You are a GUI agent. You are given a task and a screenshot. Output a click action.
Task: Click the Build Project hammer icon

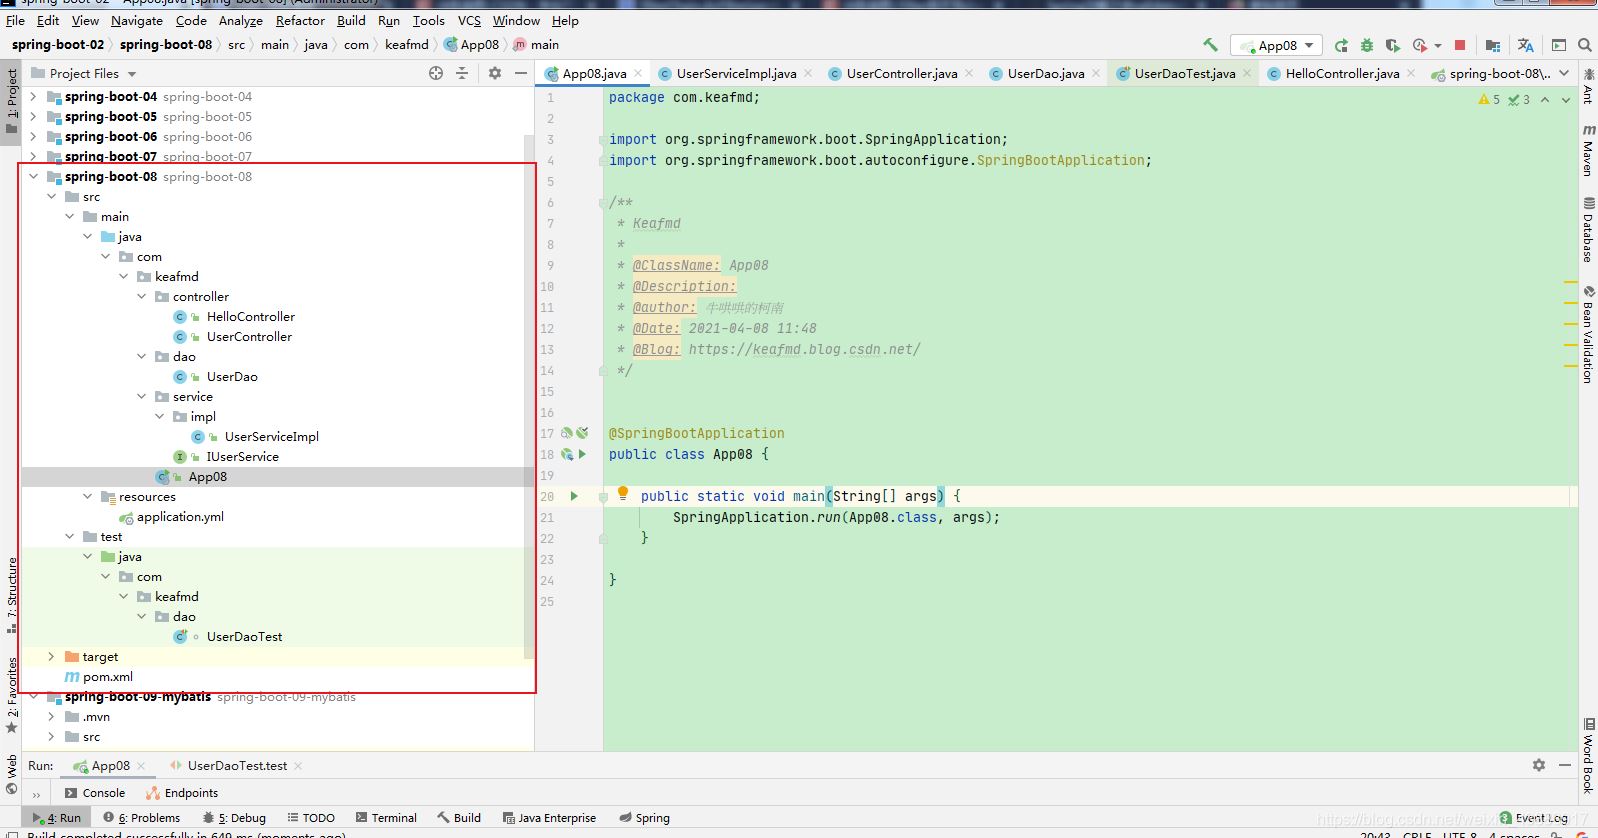1210,45
